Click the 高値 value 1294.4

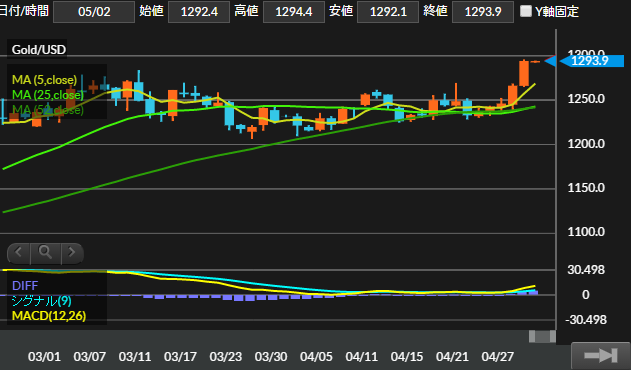click(294, 12)
